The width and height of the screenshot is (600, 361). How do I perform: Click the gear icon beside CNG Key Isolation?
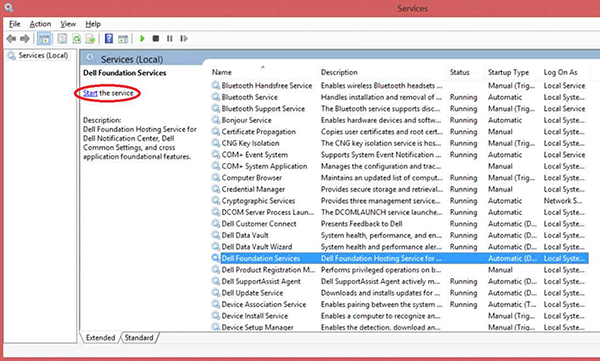tap(216, 143)
